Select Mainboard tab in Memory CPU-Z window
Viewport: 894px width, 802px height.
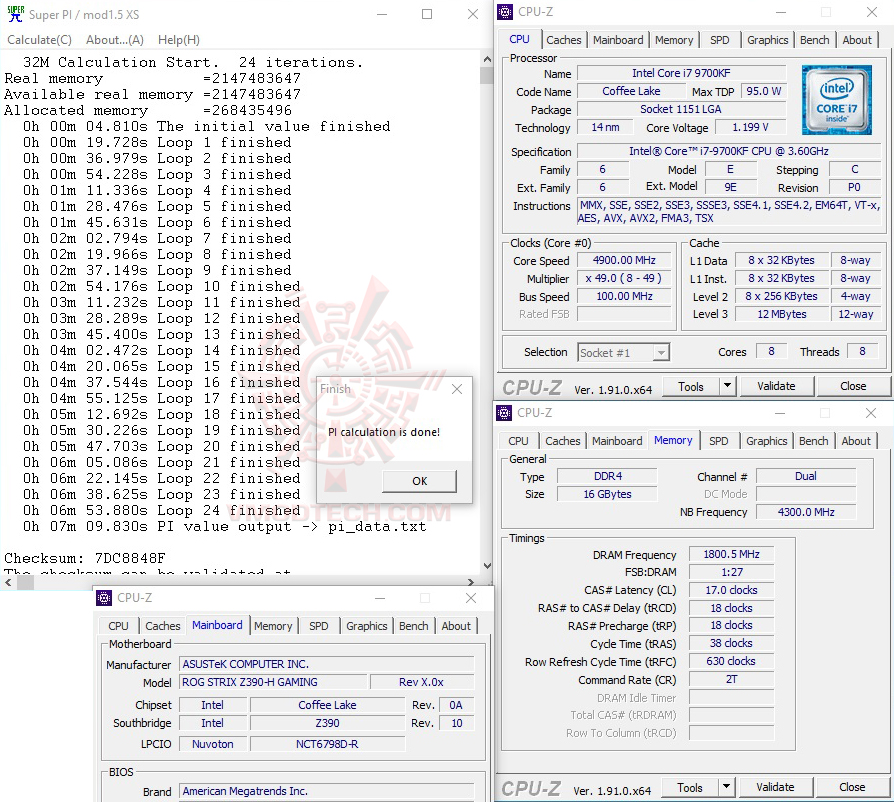[617, 441]
